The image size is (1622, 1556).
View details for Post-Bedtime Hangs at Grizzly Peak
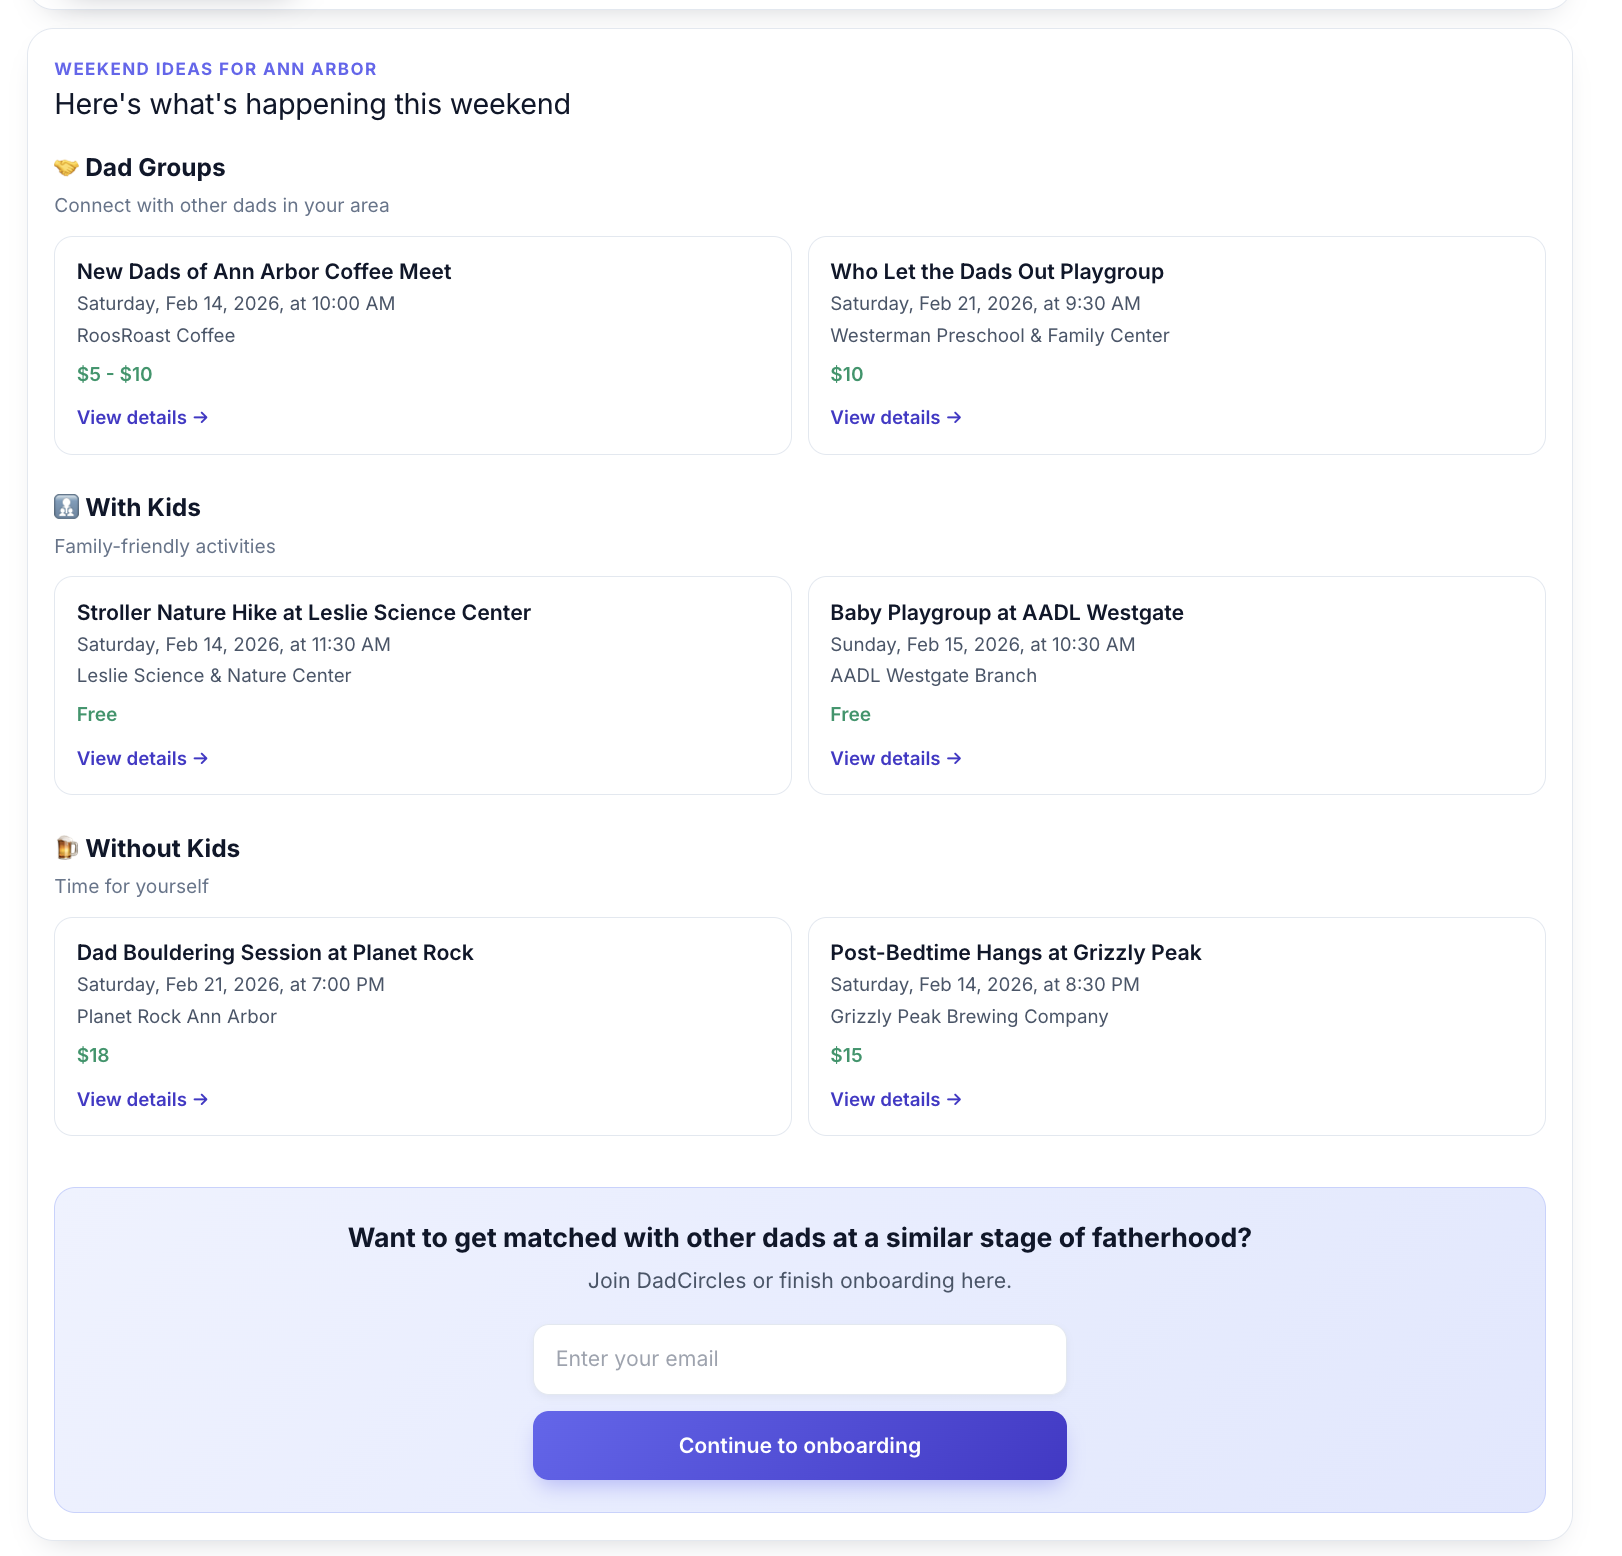895,1099
